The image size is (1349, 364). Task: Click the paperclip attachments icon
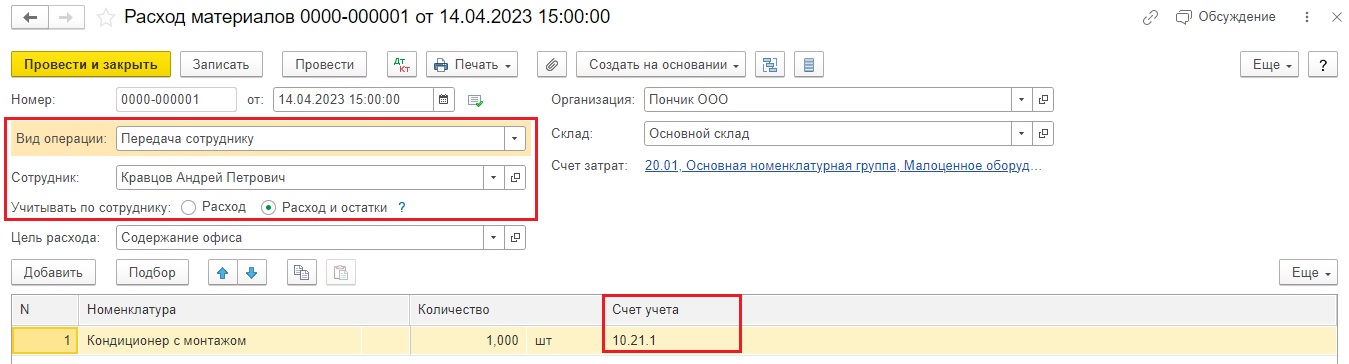click(551, 64)
